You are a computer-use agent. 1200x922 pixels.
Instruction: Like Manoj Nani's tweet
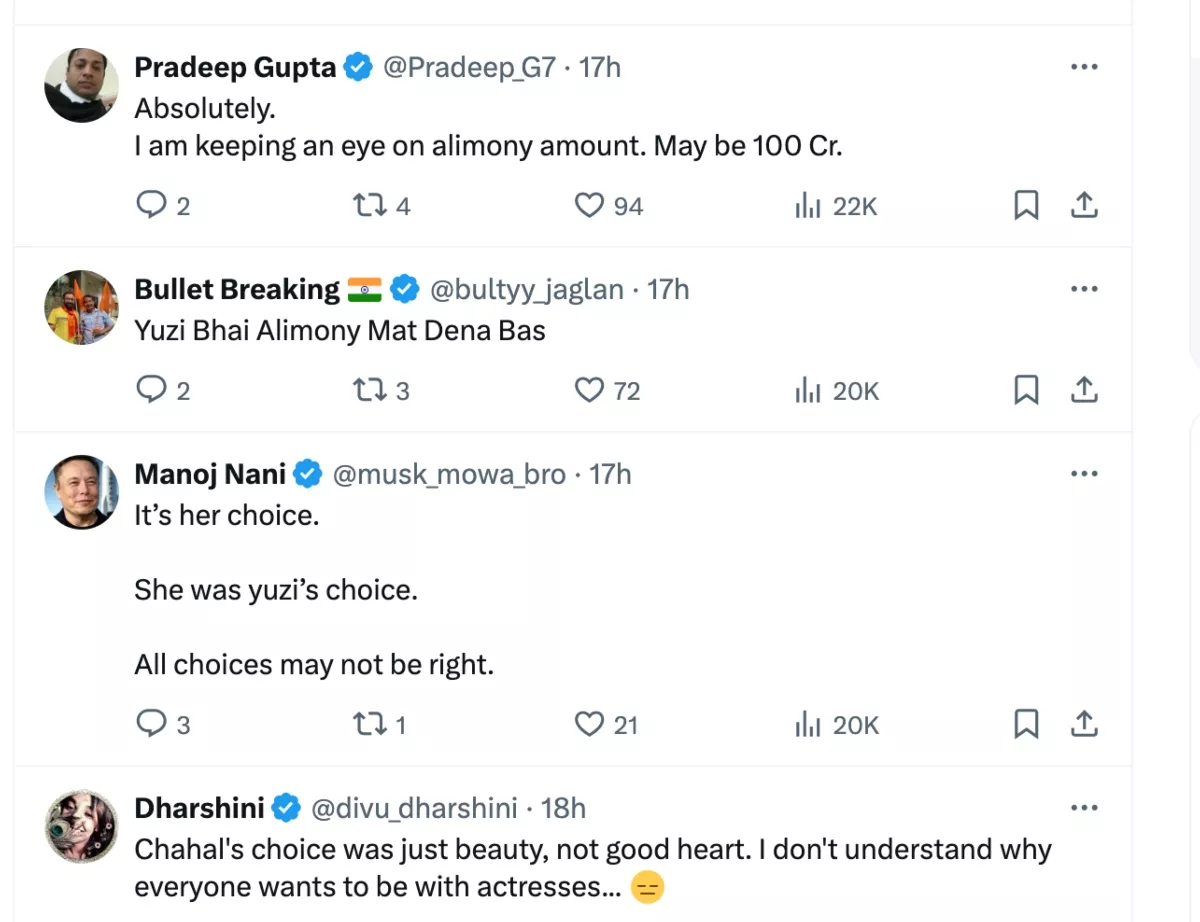coord(590,723)
